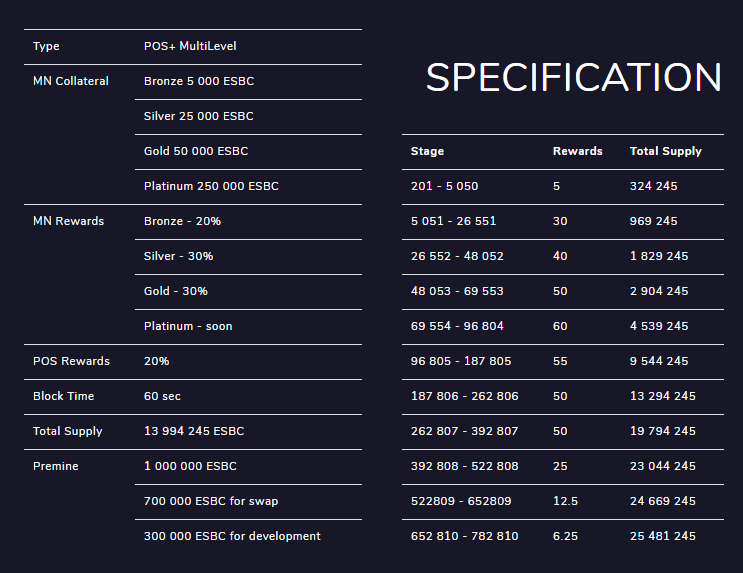Click the Total Supply column header

(x=665, y=151)
